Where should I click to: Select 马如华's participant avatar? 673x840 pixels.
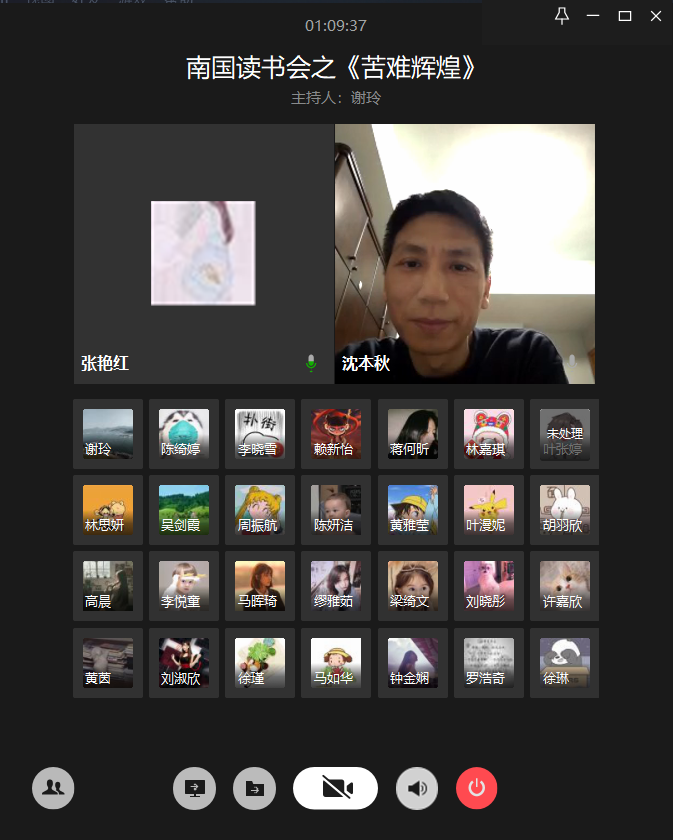pyautogui.click(x=336, y=663)
